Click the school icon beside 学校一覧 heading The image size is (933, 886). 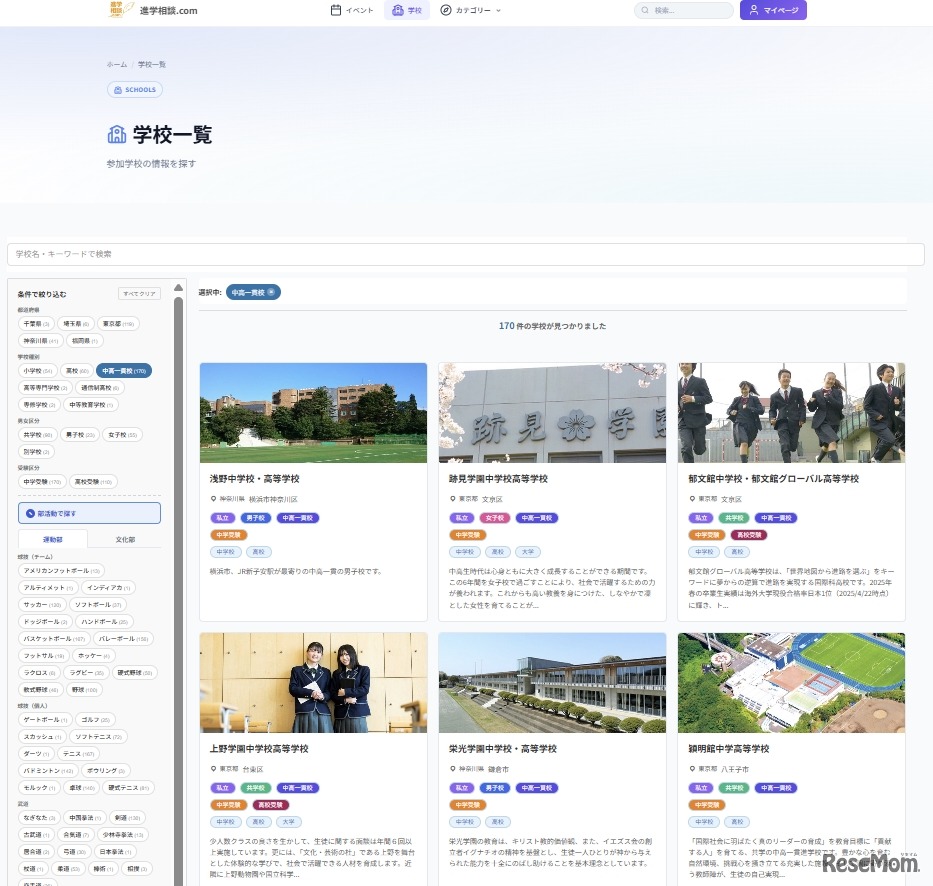point(117,134)
